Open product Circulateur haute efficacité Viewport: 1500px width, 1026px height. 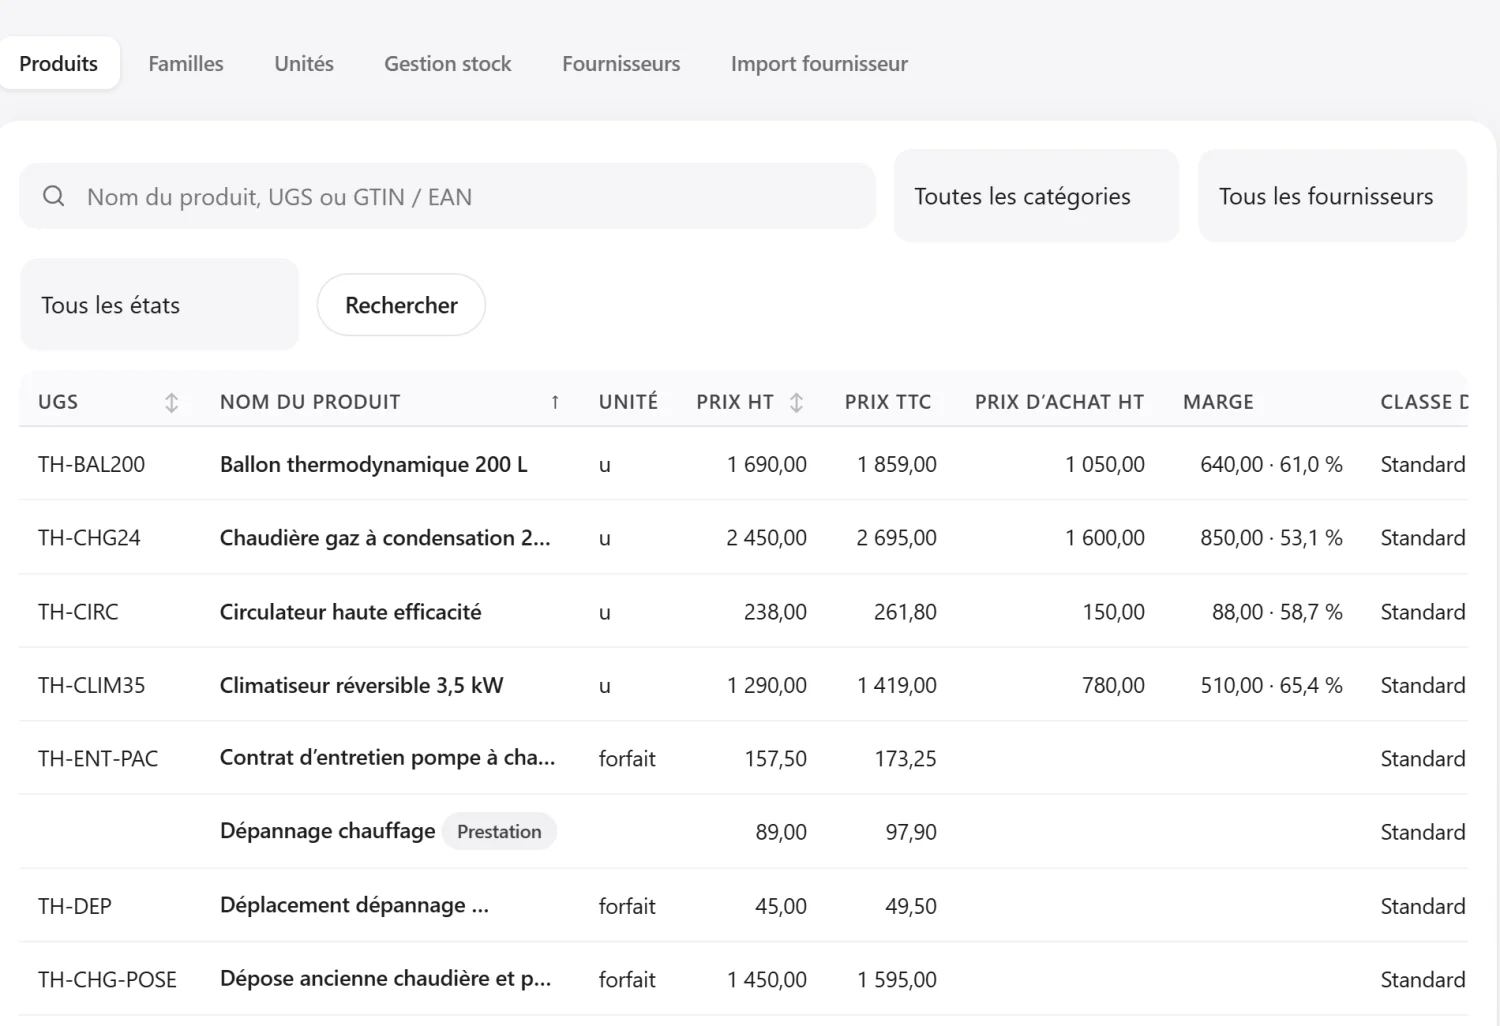[x=350, y=612]
